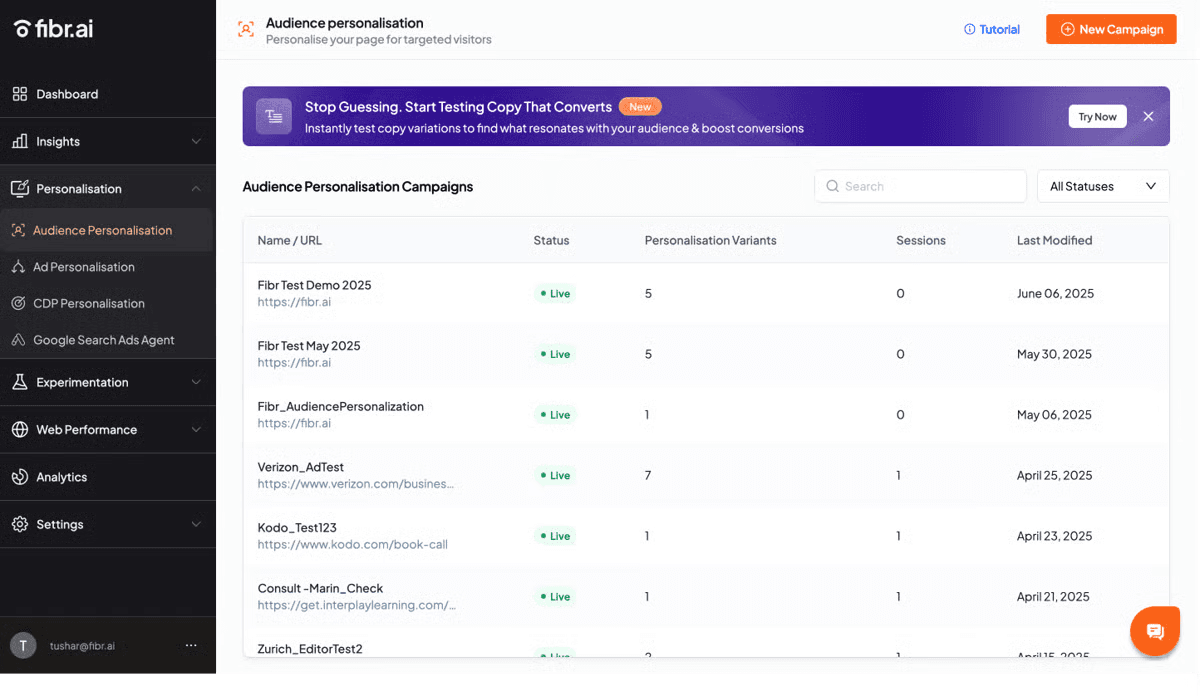The image size is (1200, 696).
Task: Open the Verizon_AdTest campaign
Action: pos(300,467)
